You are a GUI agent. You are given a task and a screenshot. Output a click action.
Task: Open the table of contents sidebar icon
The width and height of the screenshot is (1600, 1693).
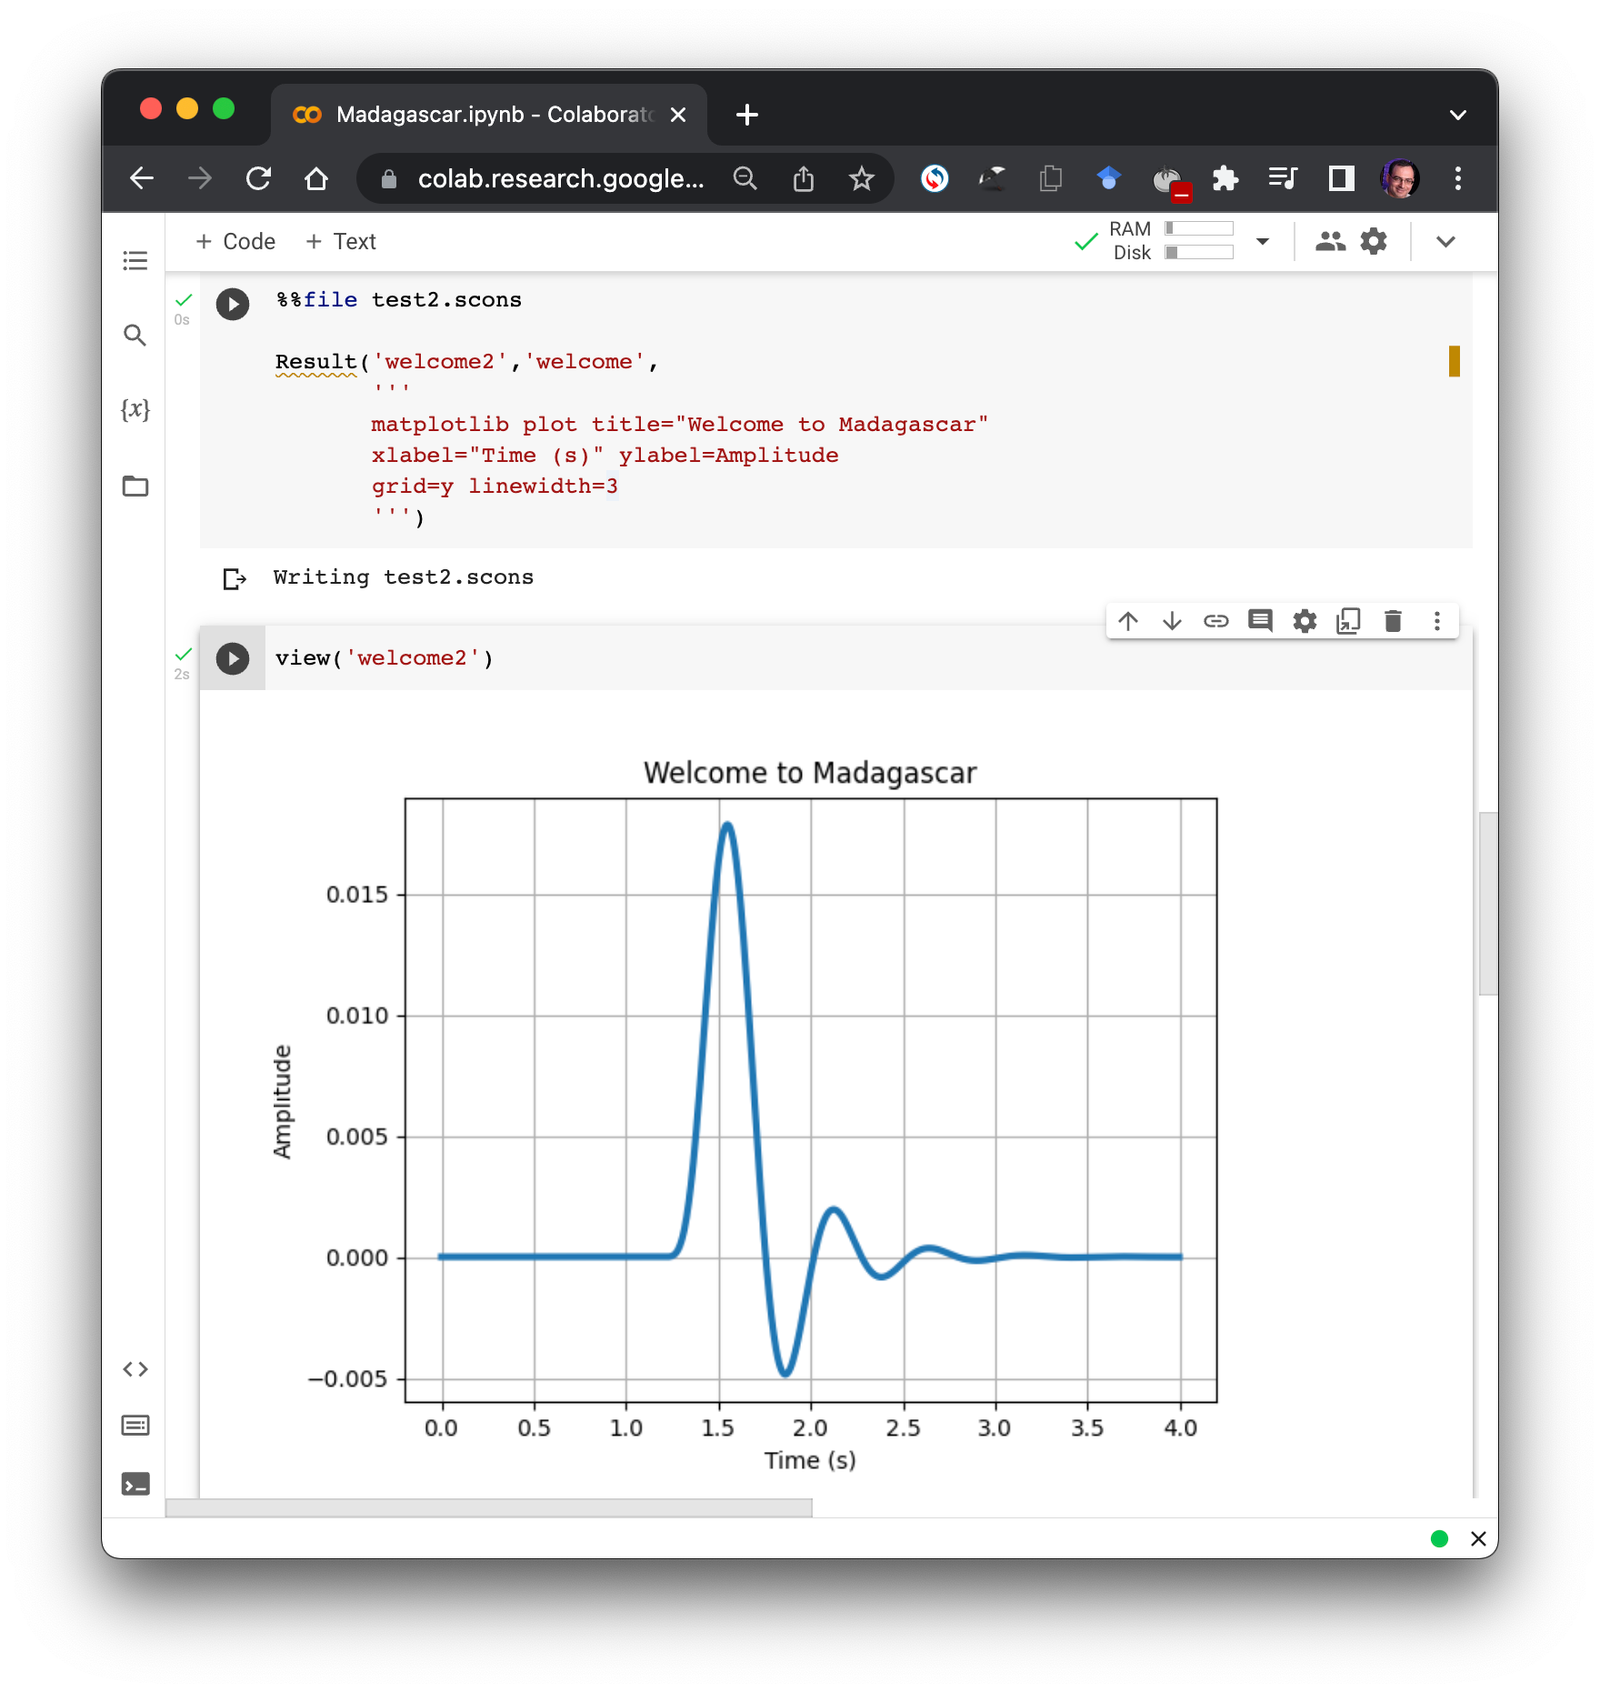pos(135,261)
